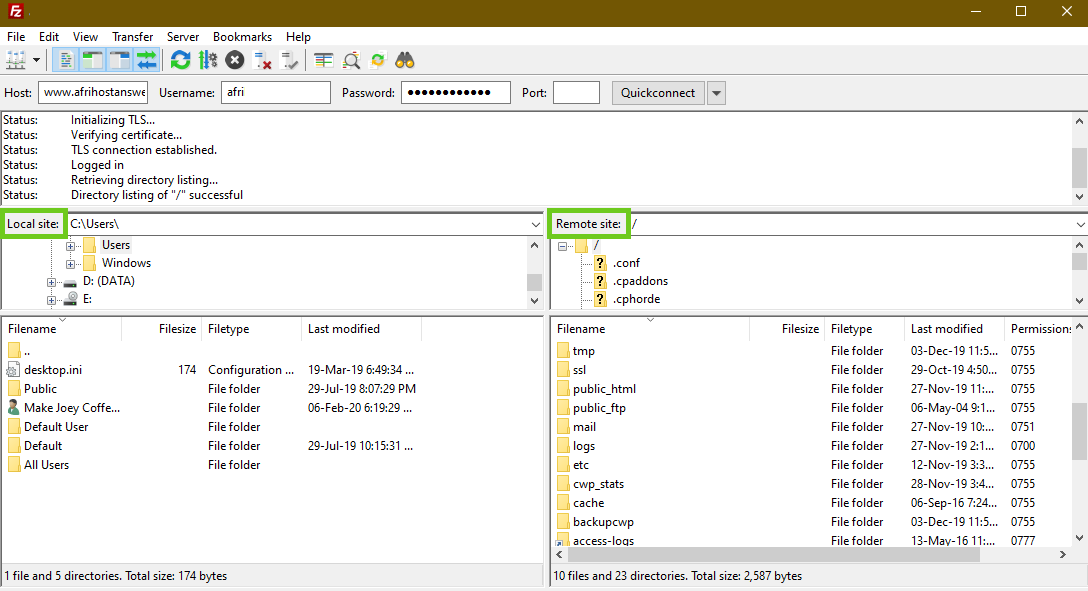Expand the D: (DATA) drive node

pos(52,282)
